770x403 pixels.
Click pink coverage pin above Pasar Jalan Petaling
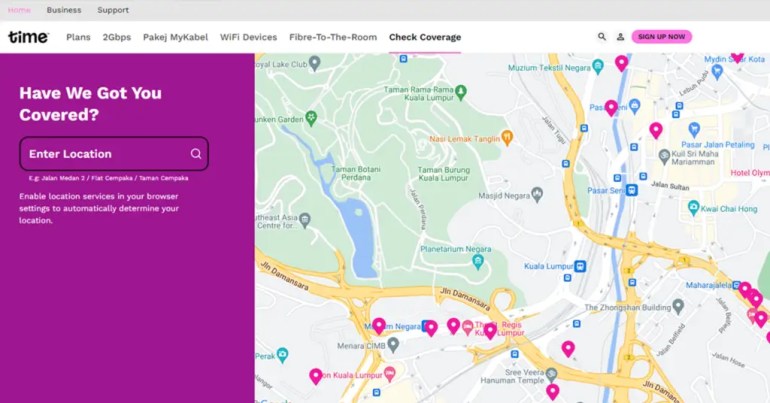656,131
